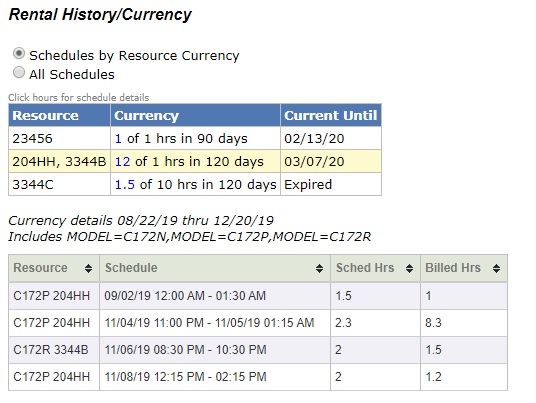
Task: Select the 11/08/19 12:15 PM schedule row
Action: point(258,377)
